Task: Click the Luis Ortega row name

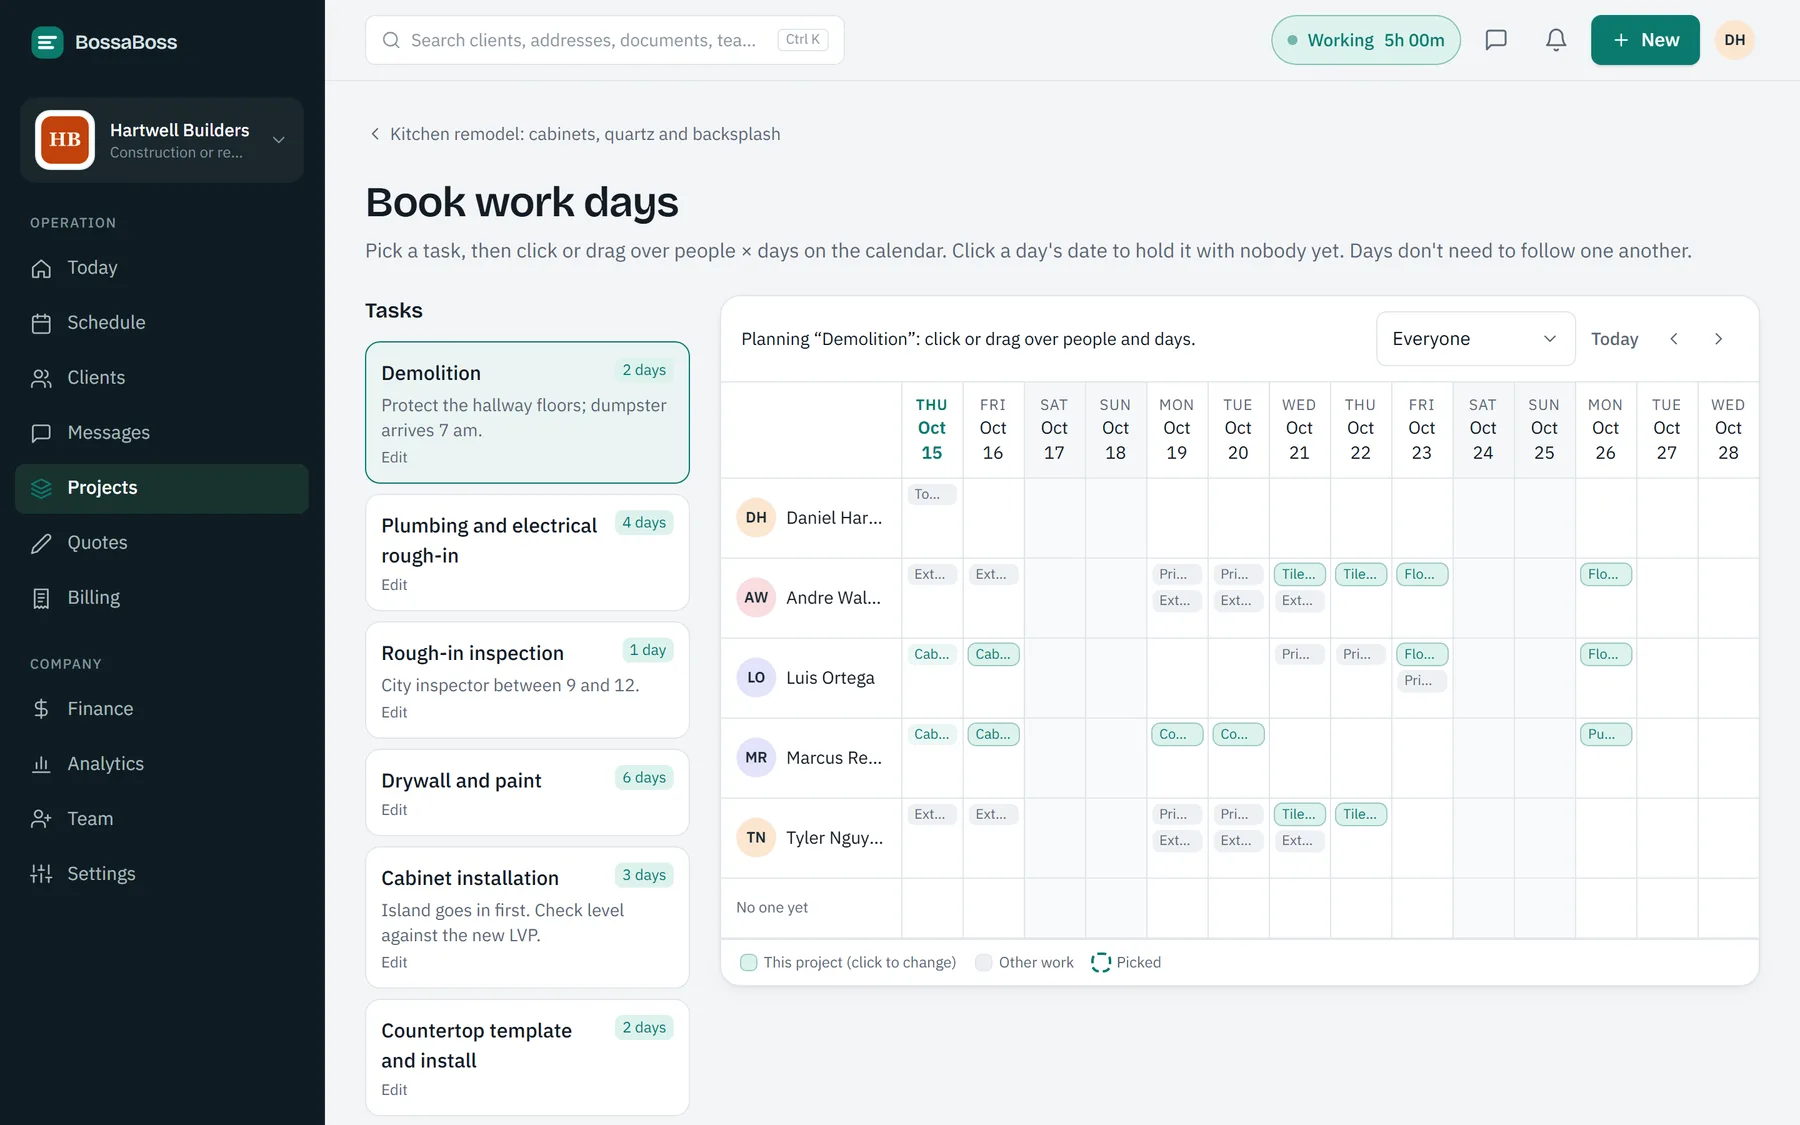Action: [x=830, y=678]
